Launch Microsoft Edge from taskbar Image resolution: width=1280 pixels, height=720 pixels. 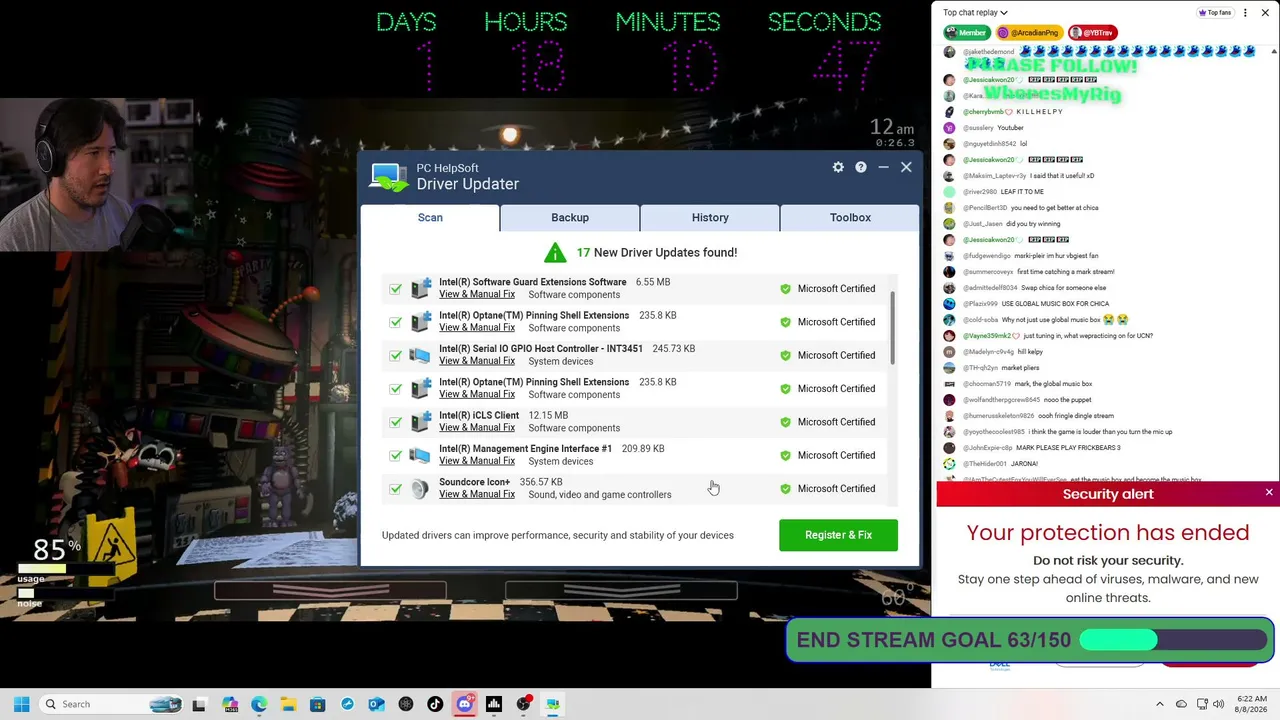[259, 704]
